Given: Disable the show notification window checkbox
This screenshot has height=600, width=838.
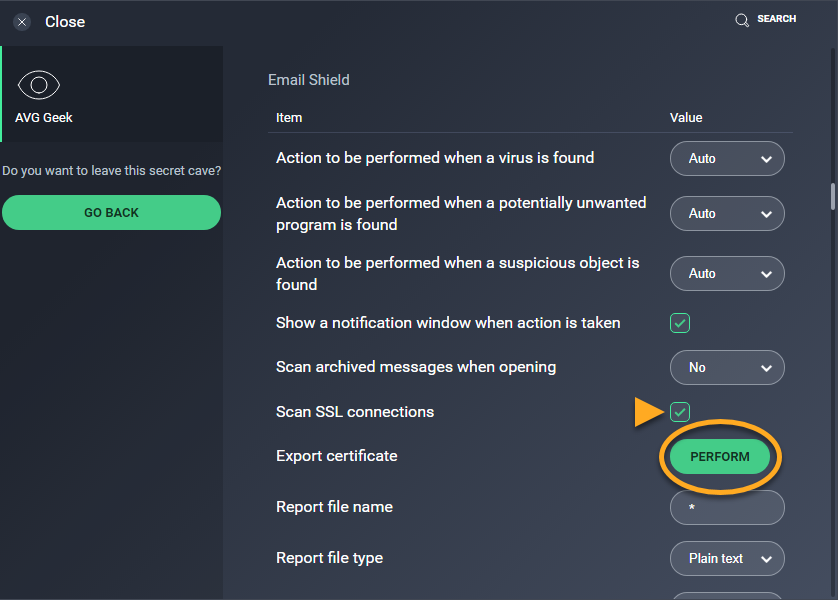Looking at the screenshot, I should click(x=680, y=323).
